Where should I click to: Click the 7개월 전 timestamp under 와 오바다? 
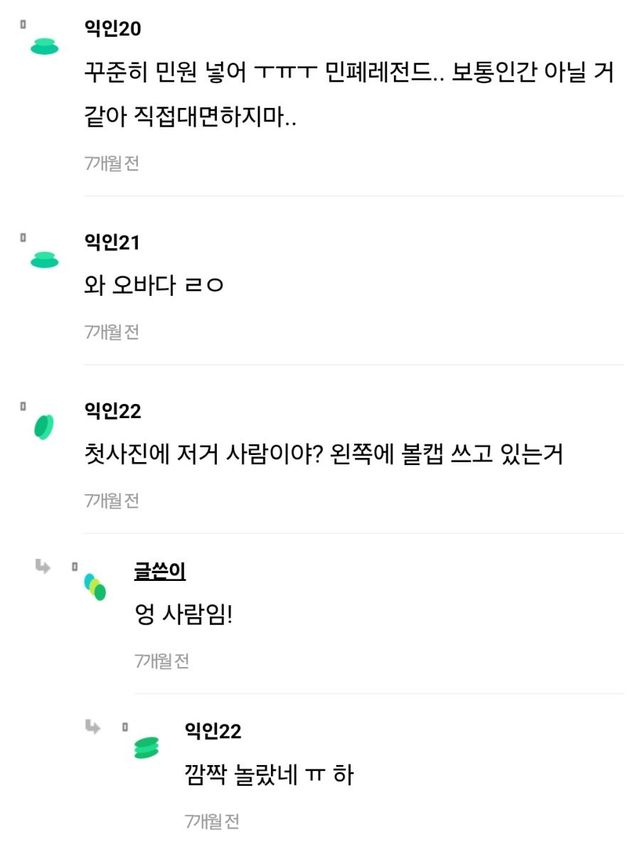tap(111, 332)
